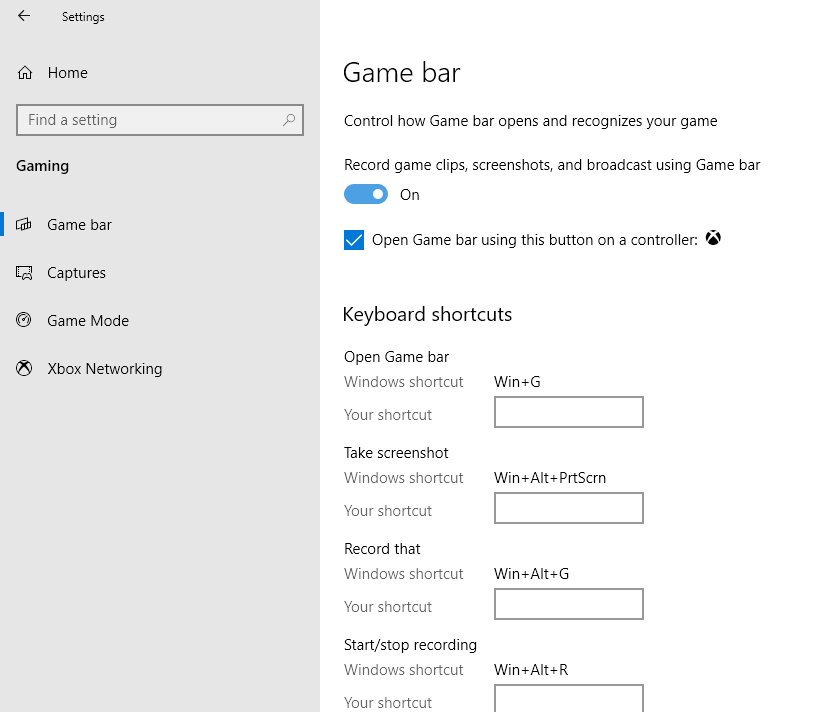Open the Xbox Networking settings page
818x712 pixels.
click(x=104, y=368)
